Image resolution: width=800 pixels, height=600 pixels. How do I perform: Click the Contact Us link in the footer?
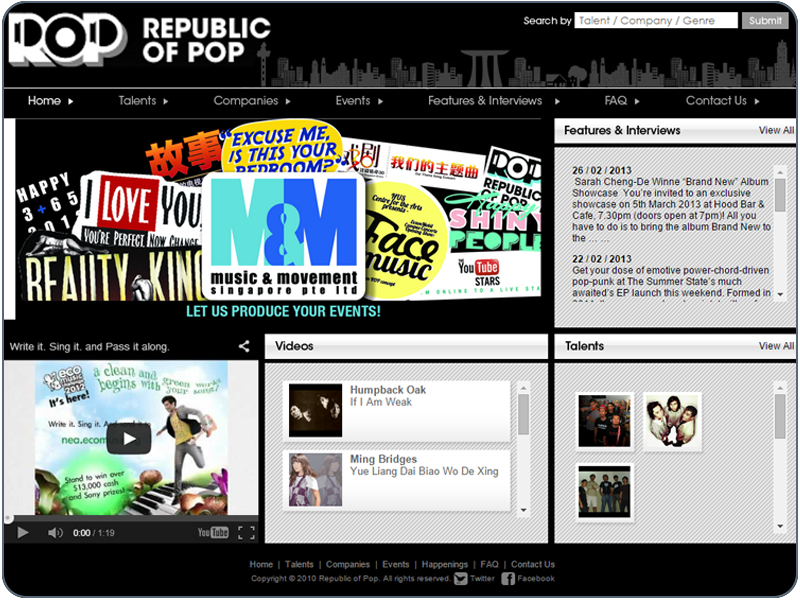(533, 564)
